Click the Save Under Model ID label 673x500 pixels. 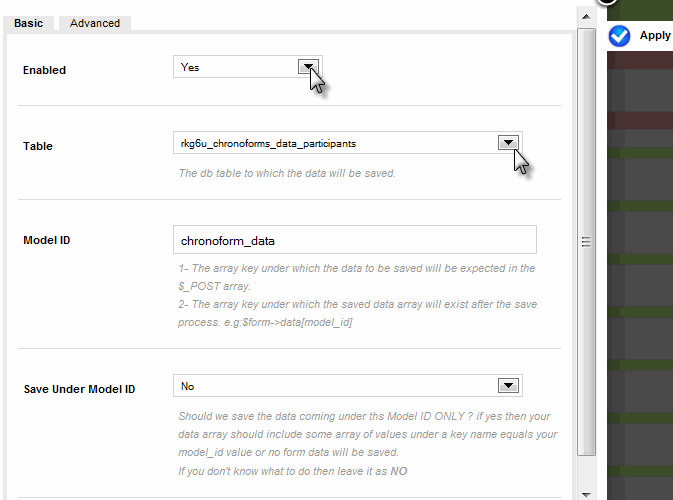click(79, 389)
